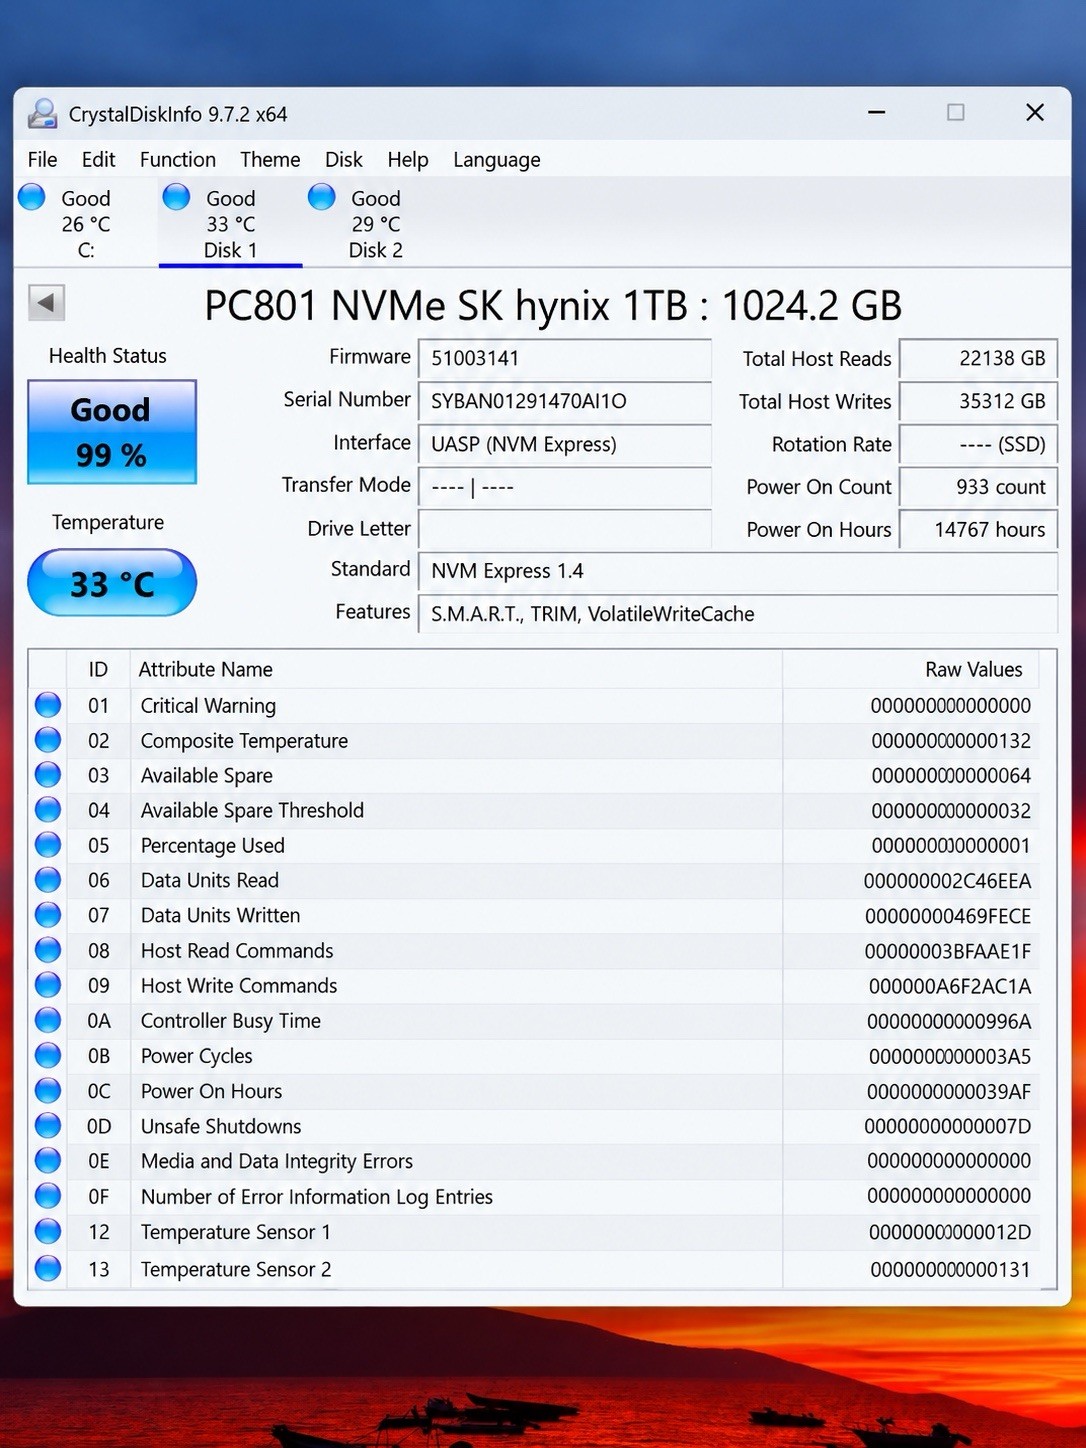
Task: Click the status orb for Controller Busy Time
Action: click(x=48, y=1020)
